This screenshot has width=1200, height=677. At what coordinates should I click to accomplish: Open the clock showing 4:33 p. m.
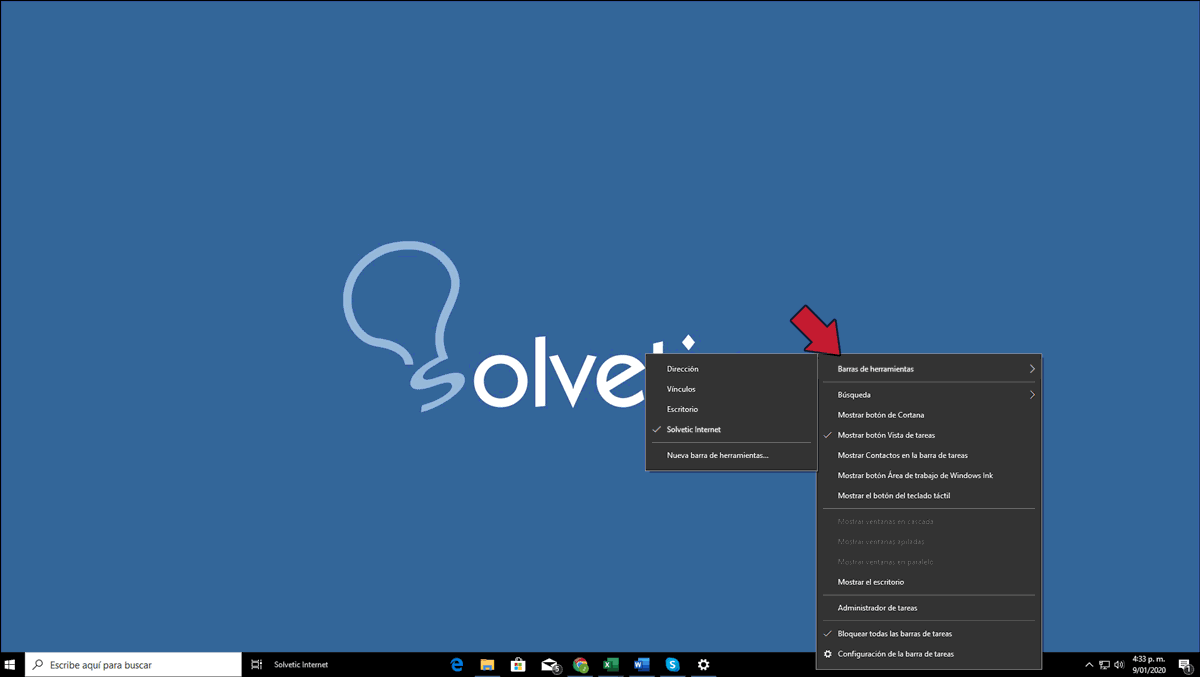coord(1147,664)
